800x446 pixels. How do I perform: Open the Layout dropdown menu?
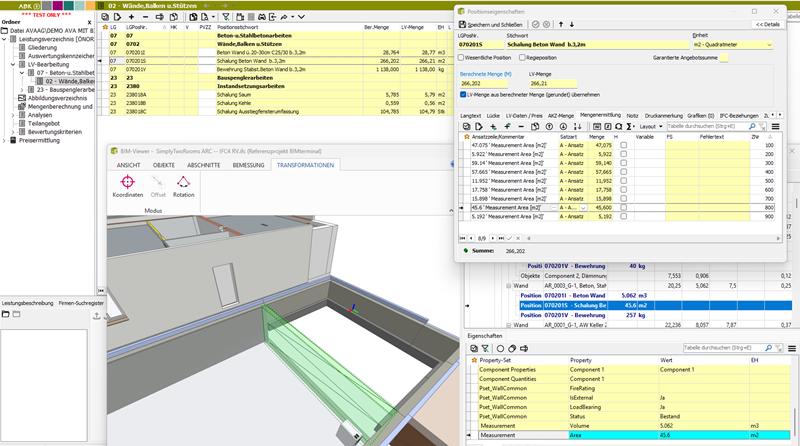650,127
